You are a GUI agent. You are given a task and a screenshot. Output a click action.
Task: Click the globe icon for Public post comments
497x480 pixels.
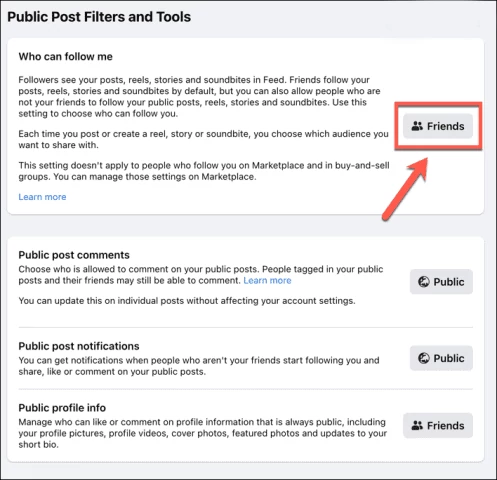tap(424, 282)
